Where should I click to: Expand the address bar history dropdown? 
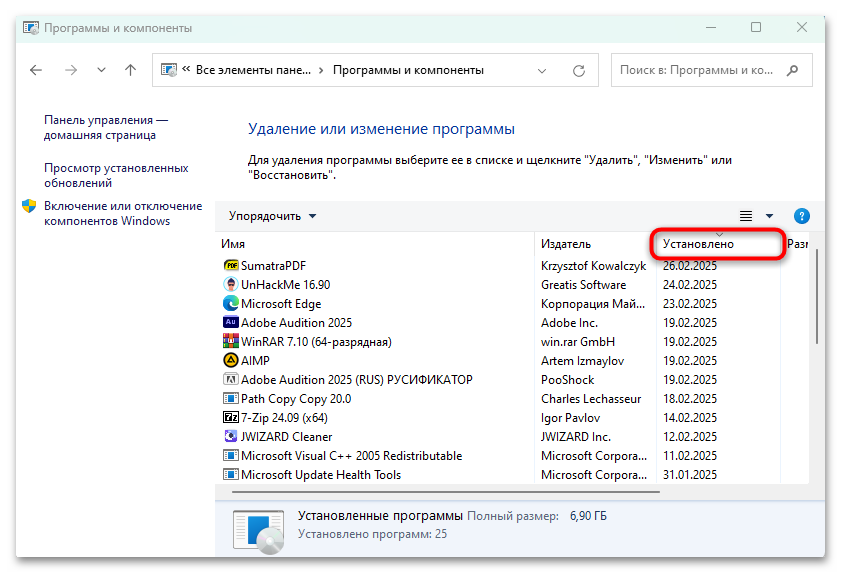[x=542, y=71]
